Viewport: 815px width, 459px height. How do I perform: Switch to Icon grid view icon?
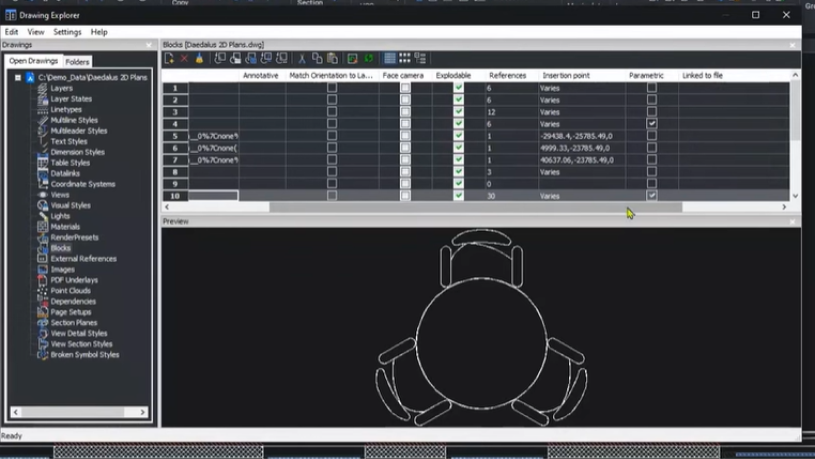pyautogui.click(x=404, y=58)
